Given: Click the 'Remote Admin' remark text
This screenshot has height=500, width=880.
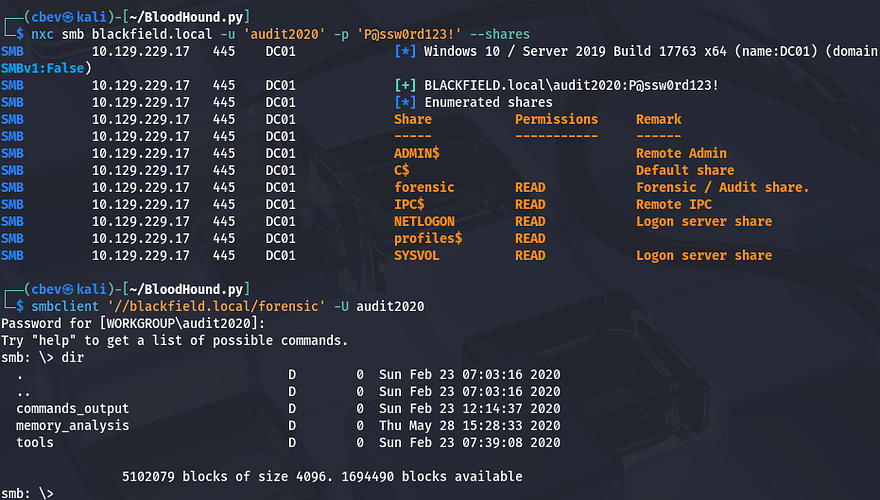Looking at the screenshot, I should [681, 153].
